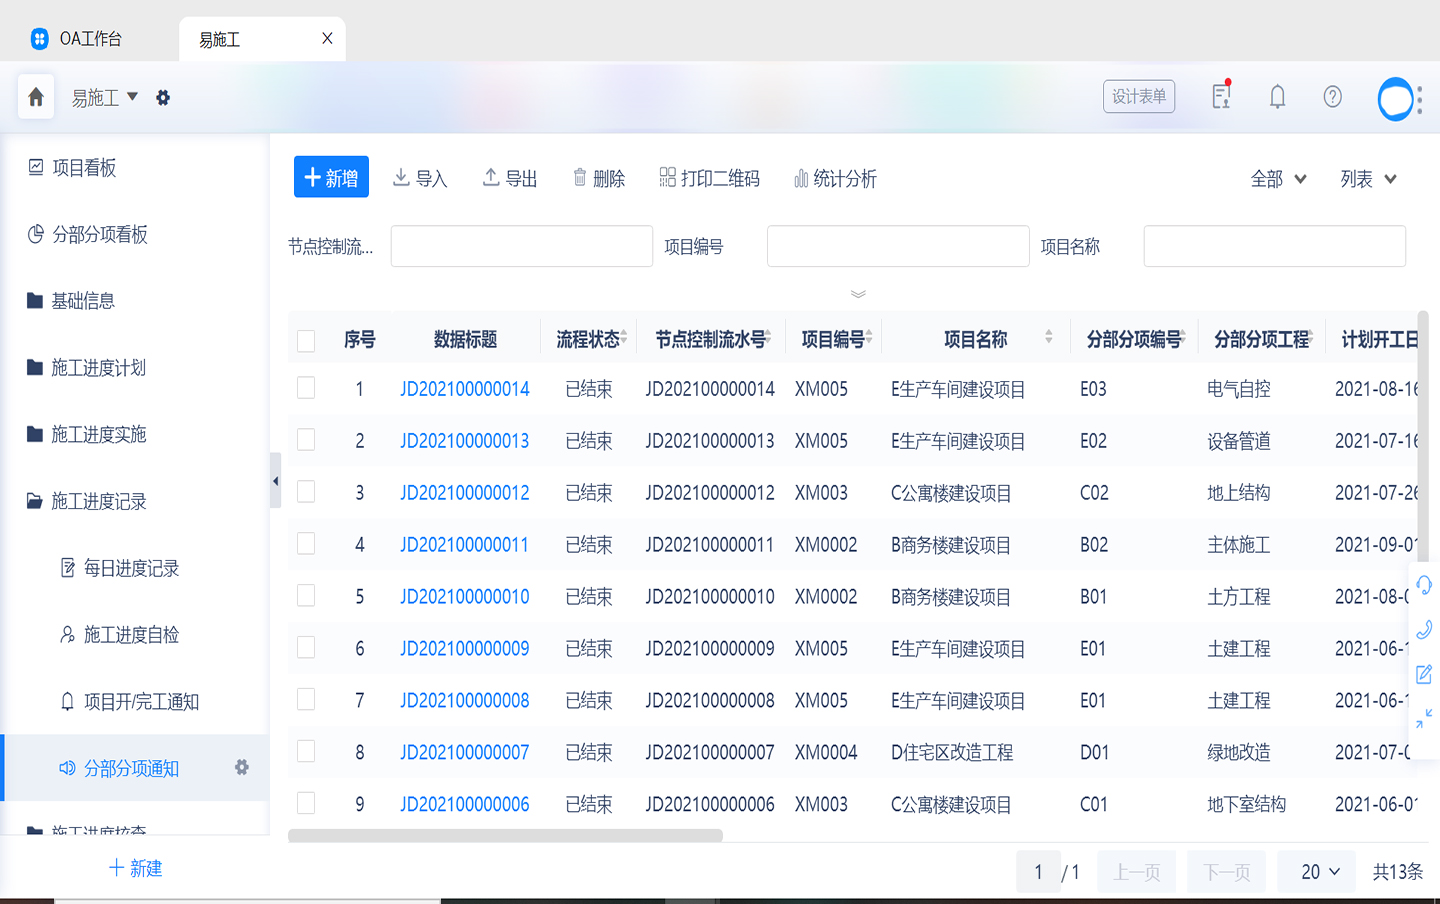Click 新建 at the sidebar bottom
The width and height of the screenshot is (1440, 904).
(135, 868)
